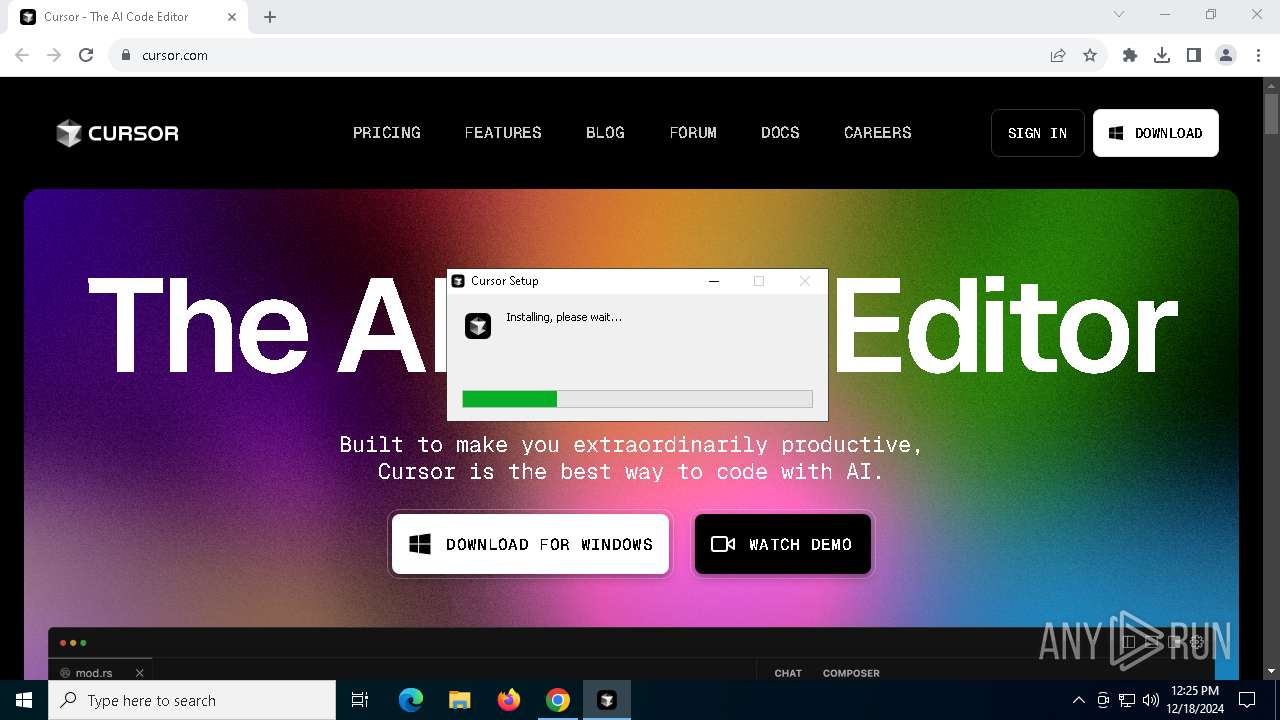The height and width of the screenshot is (720, 1280).
Task: Switch to Cursor Setup on taskbar
Action: point(606,700)
